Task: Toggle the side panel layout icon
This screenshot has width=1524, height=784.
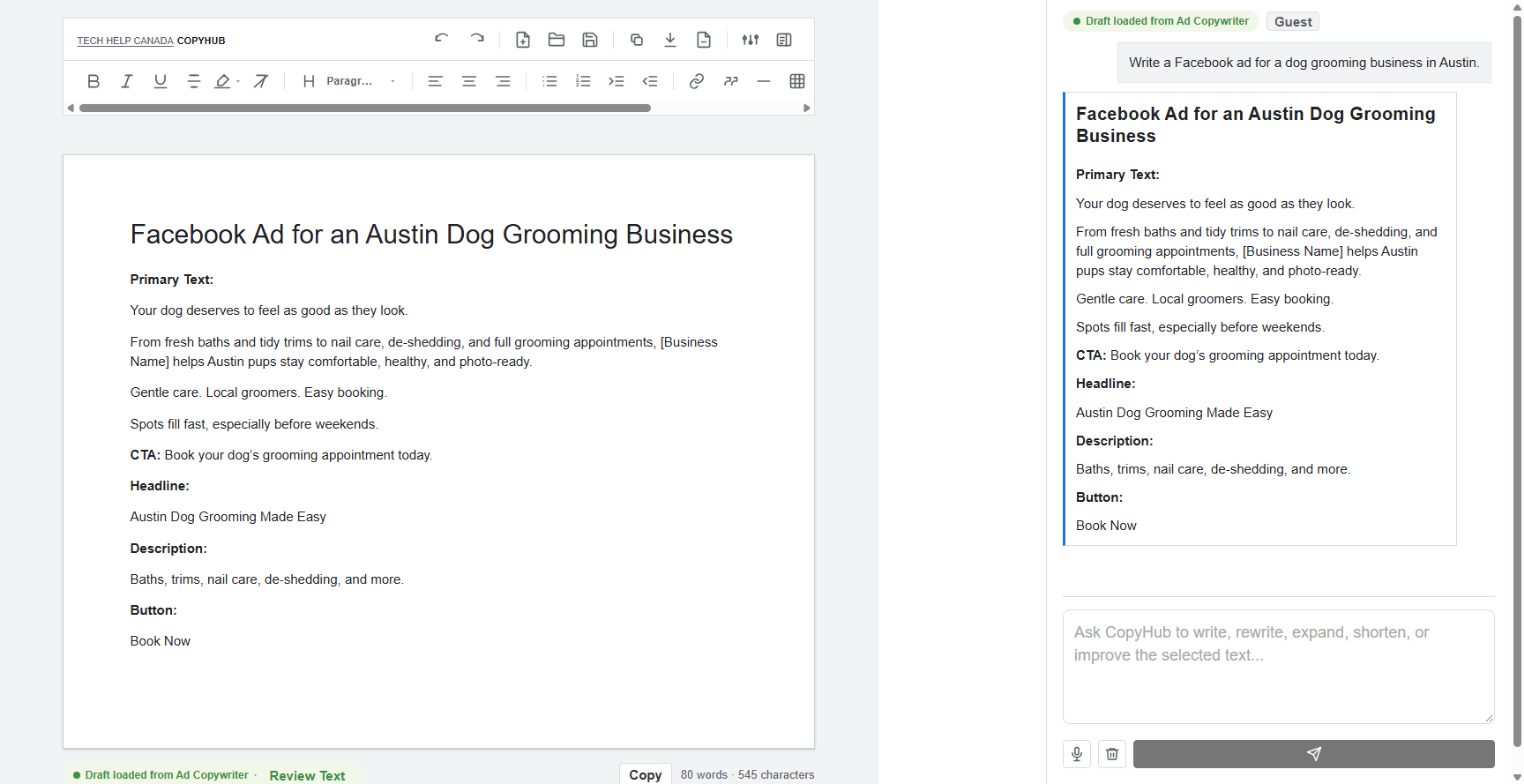Action: click(x=784, y=40)
